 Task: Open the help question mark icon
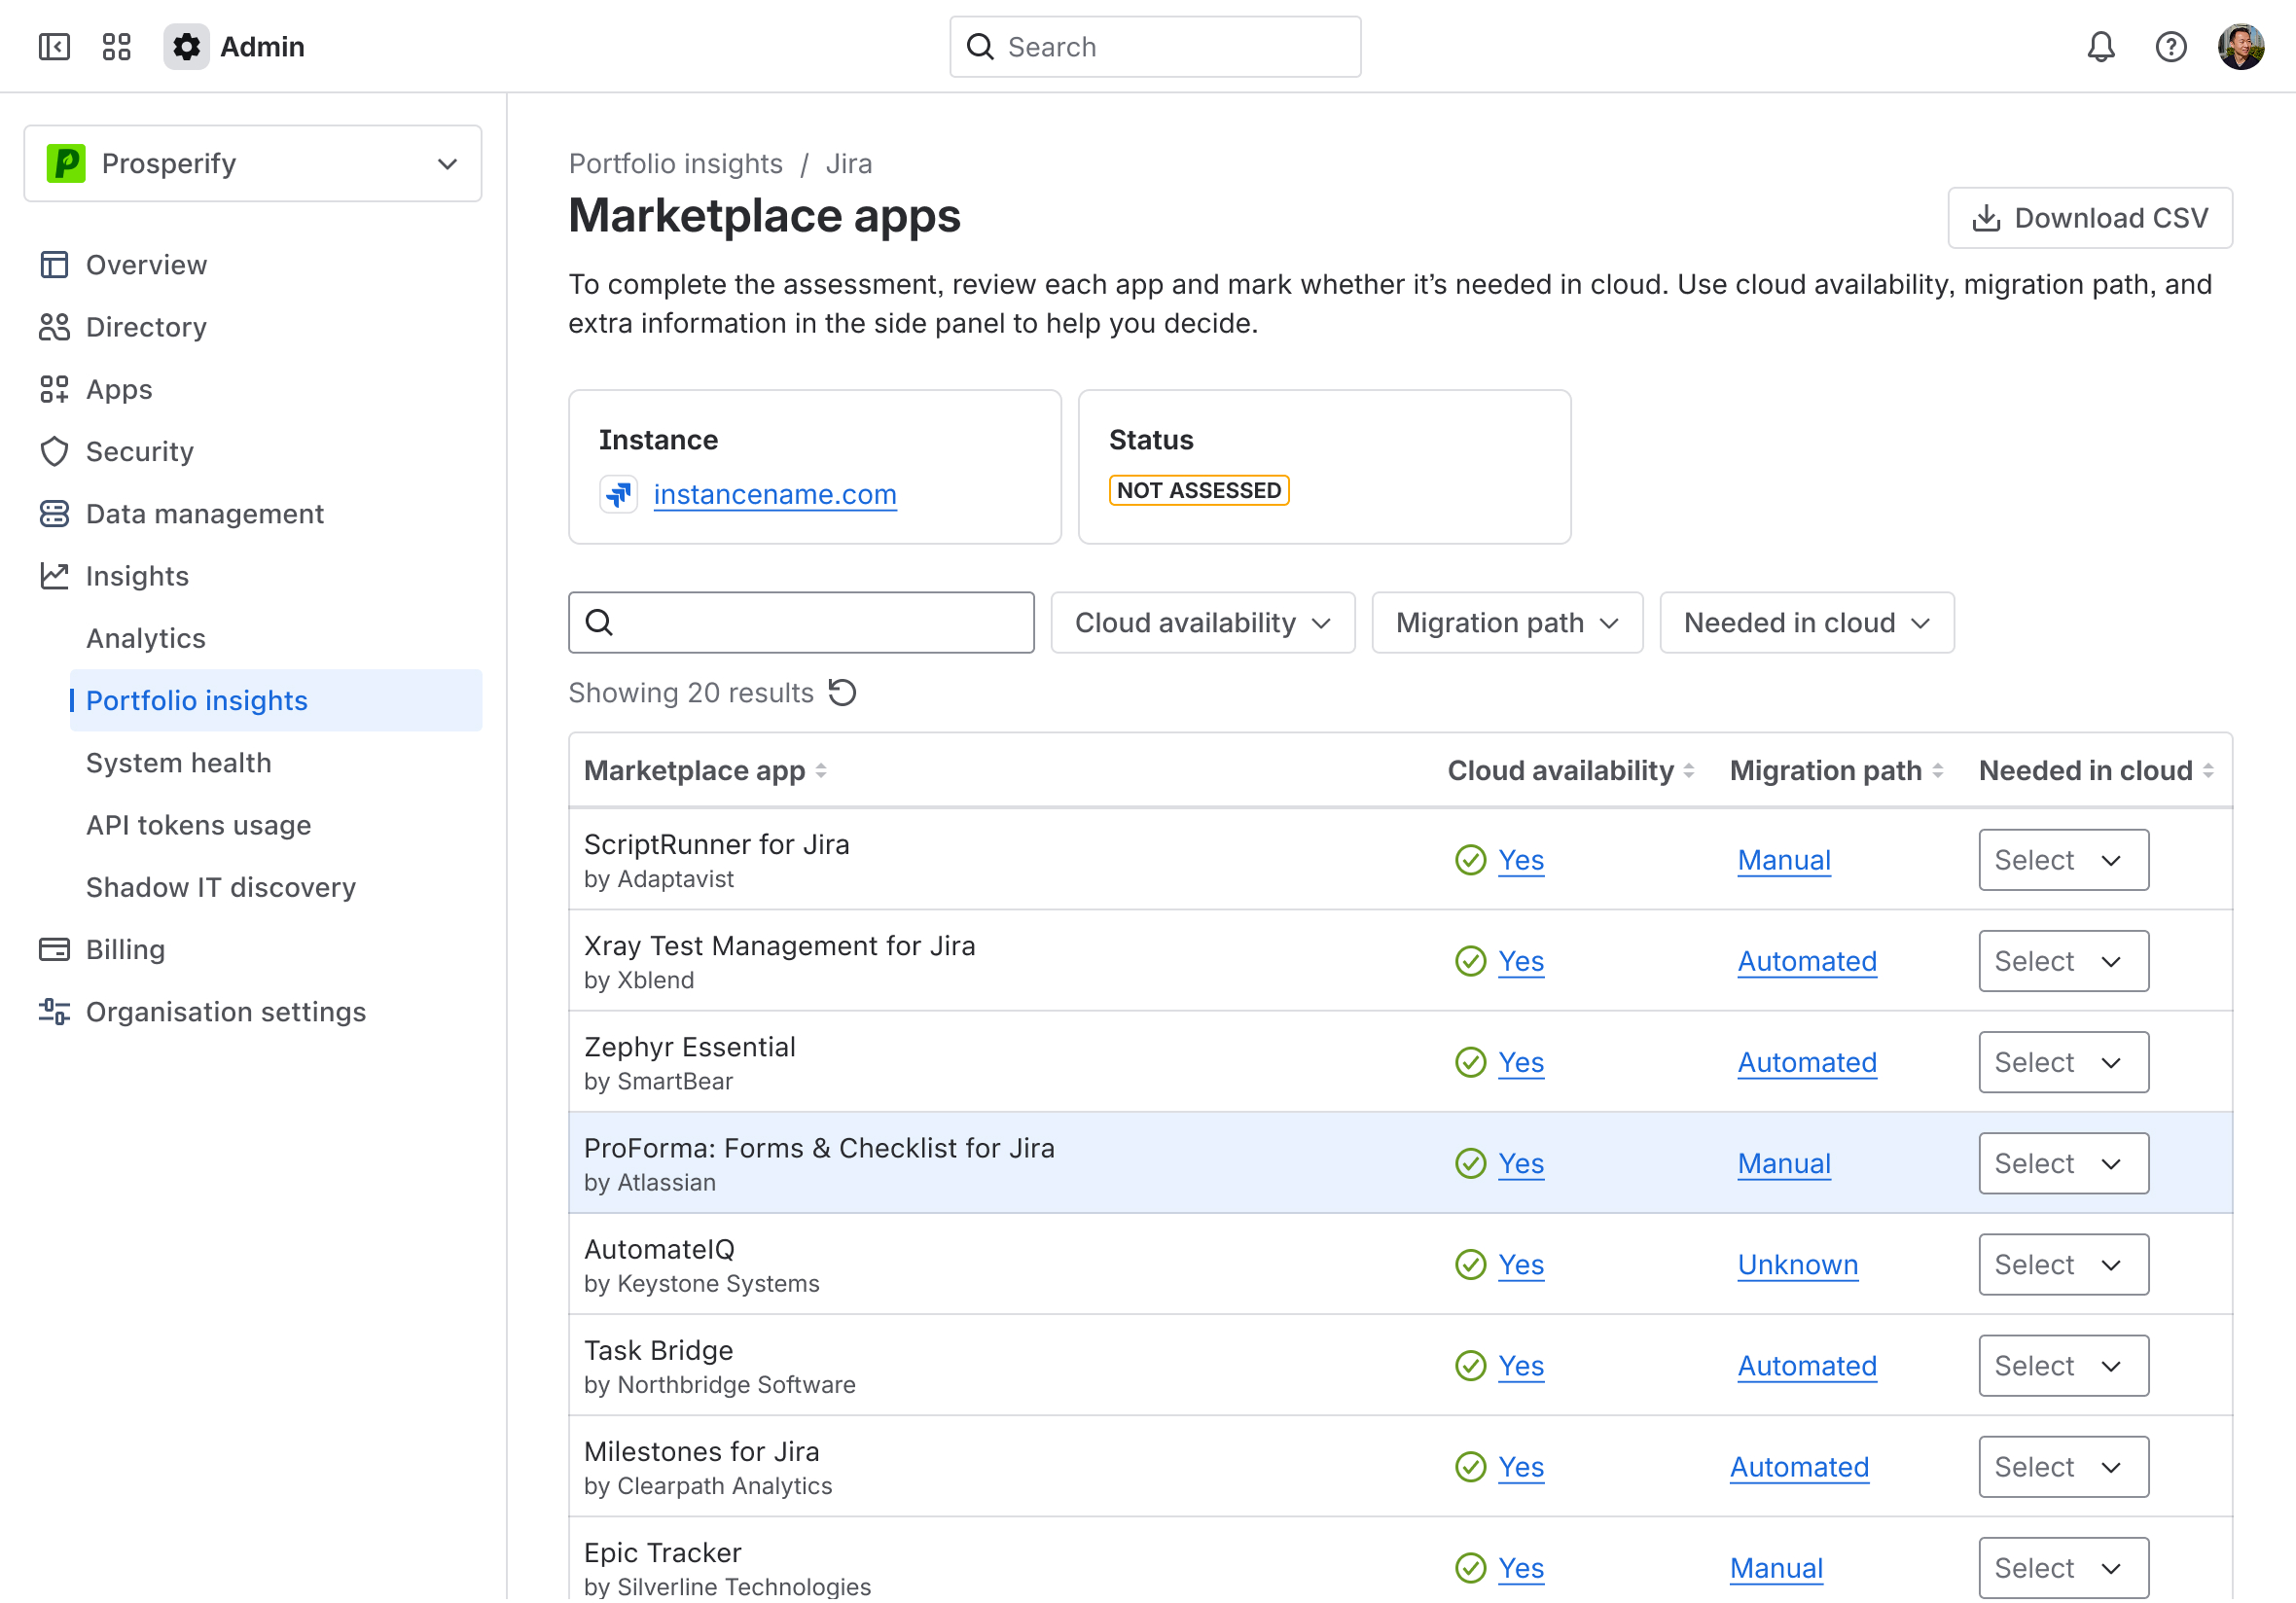2171,46
